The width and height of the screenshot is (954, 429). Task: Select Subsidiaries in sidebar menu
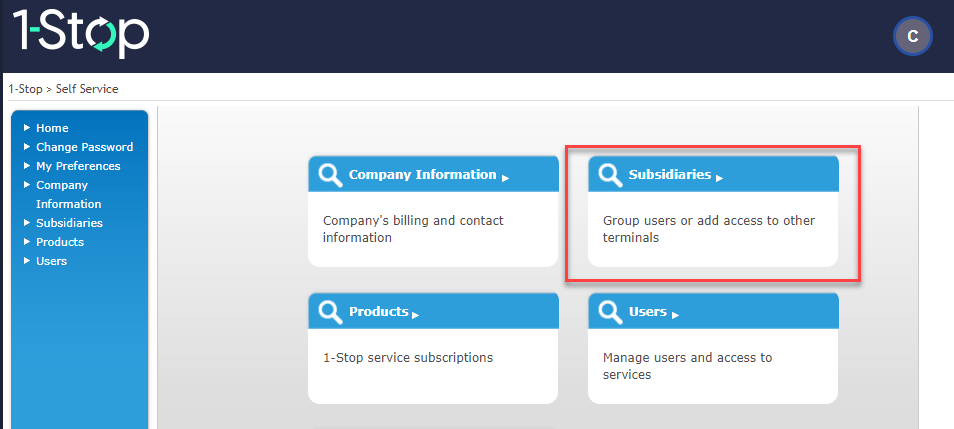coord(69,223)
